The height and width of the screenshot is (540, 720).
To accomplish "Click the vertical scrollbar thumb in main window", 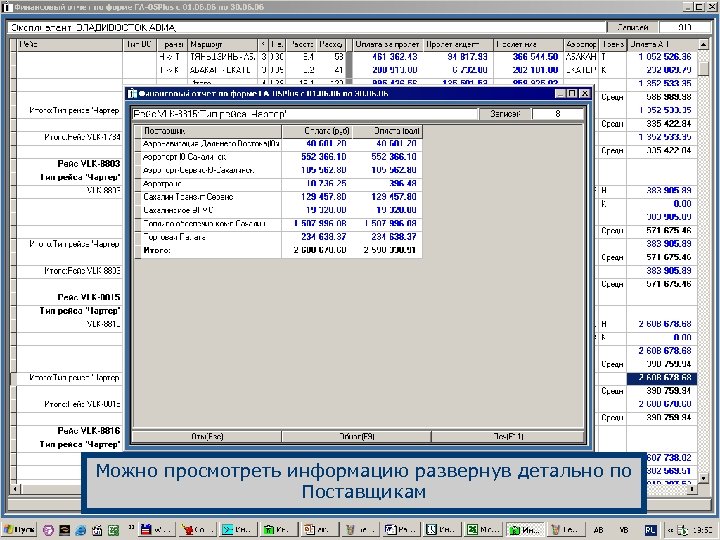I will point(703,68).
